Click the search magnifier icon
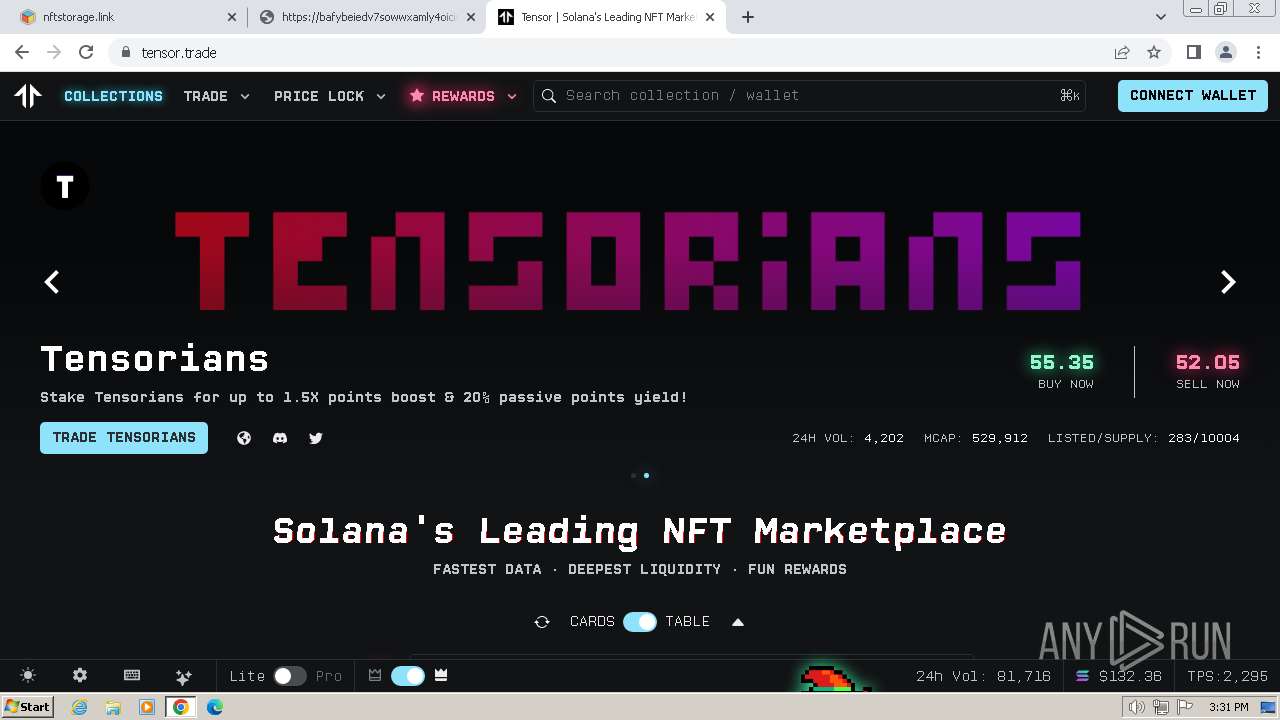The width and height of the screenshot is (1280, 720). 549,96
